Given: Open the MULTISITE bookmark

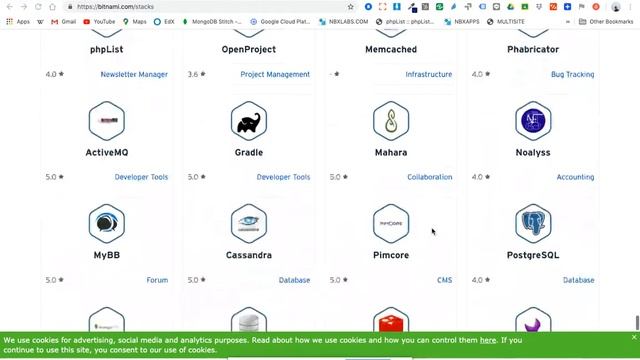Looking at the screenshot, I should tap(506, 22).
